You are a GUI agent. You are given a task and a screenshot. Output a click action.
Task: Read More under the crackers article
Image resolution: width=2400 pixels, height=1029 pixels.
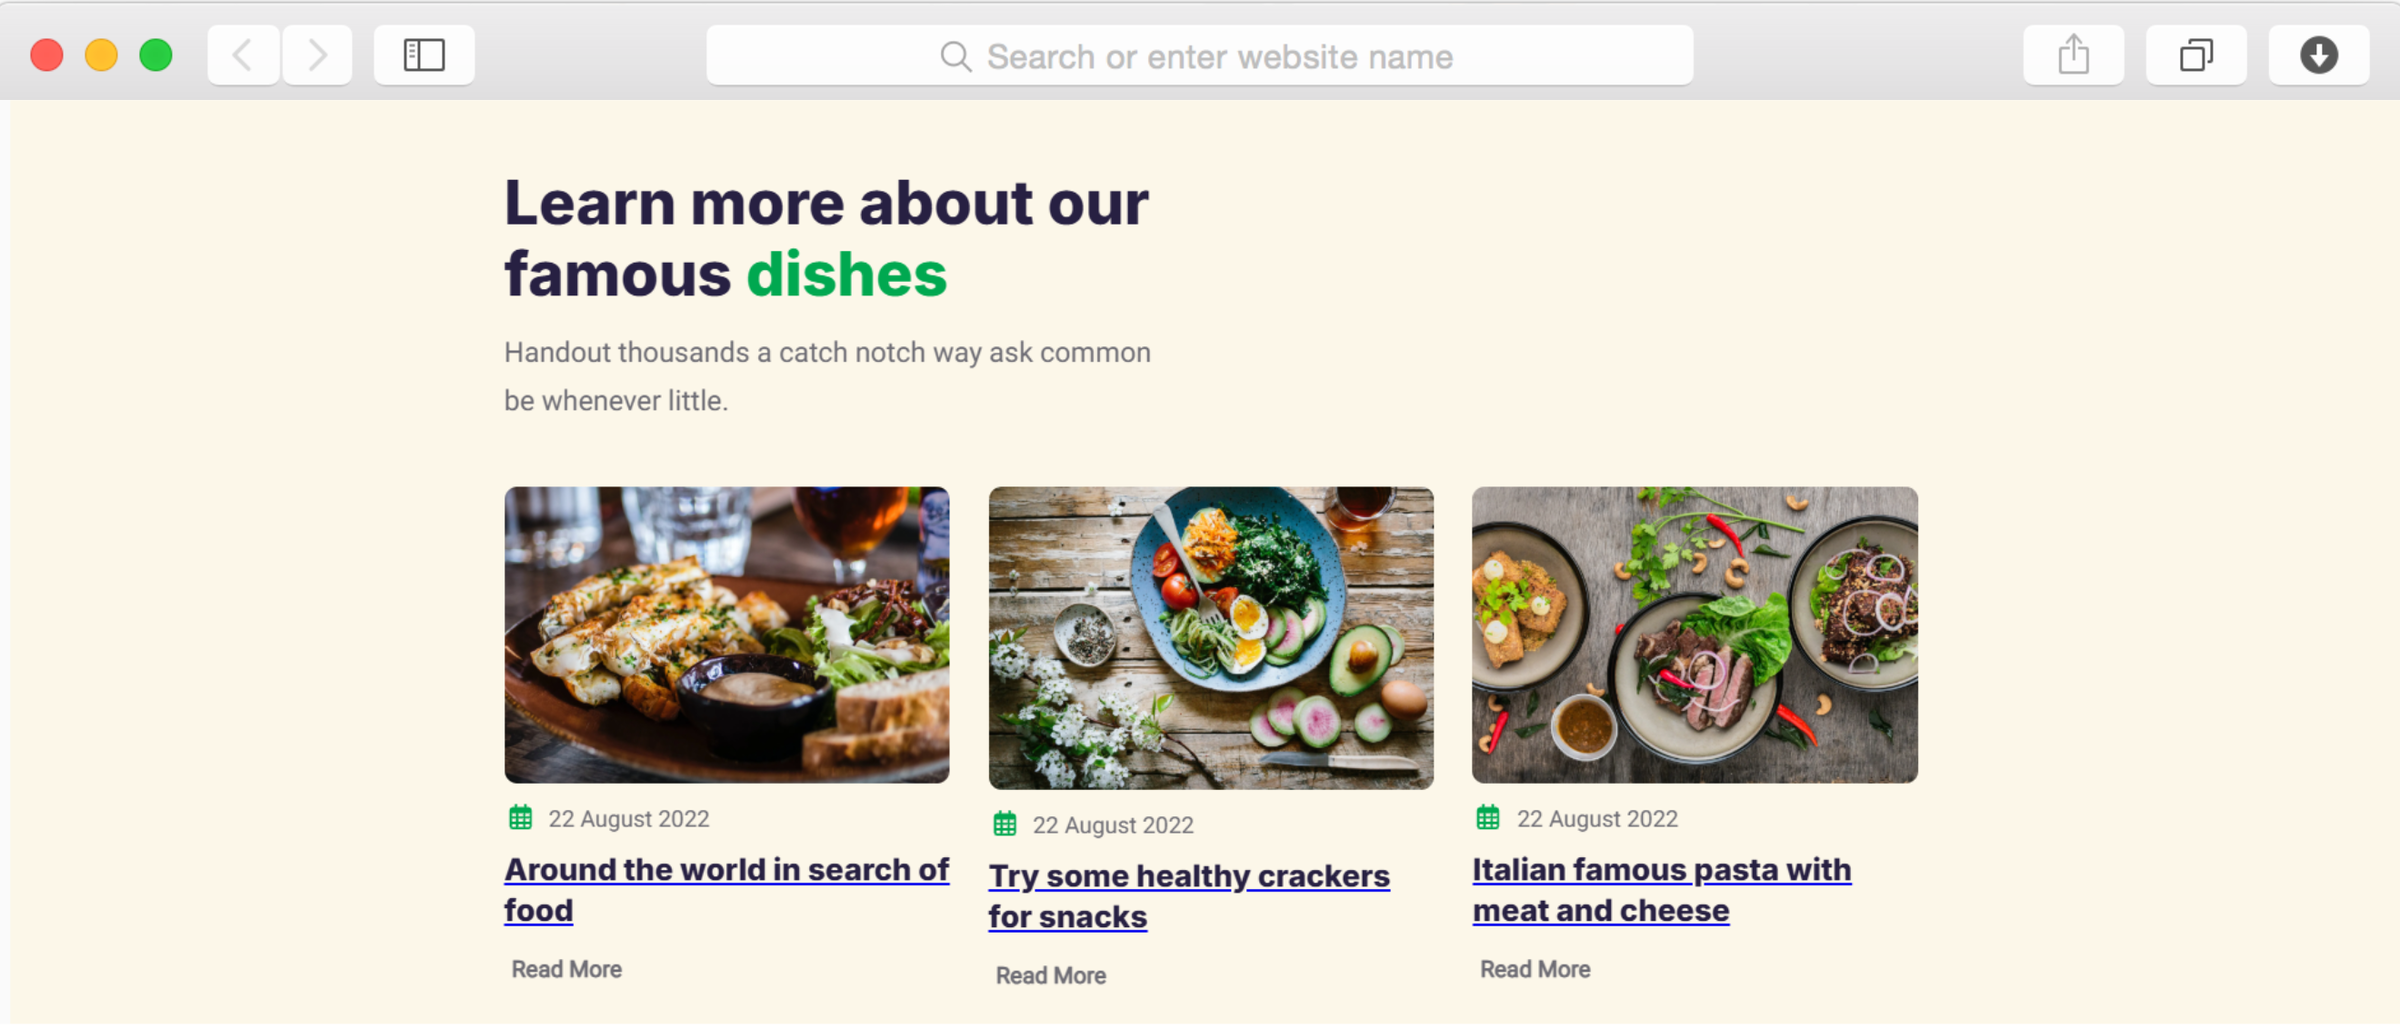[x=1051, y=975]
